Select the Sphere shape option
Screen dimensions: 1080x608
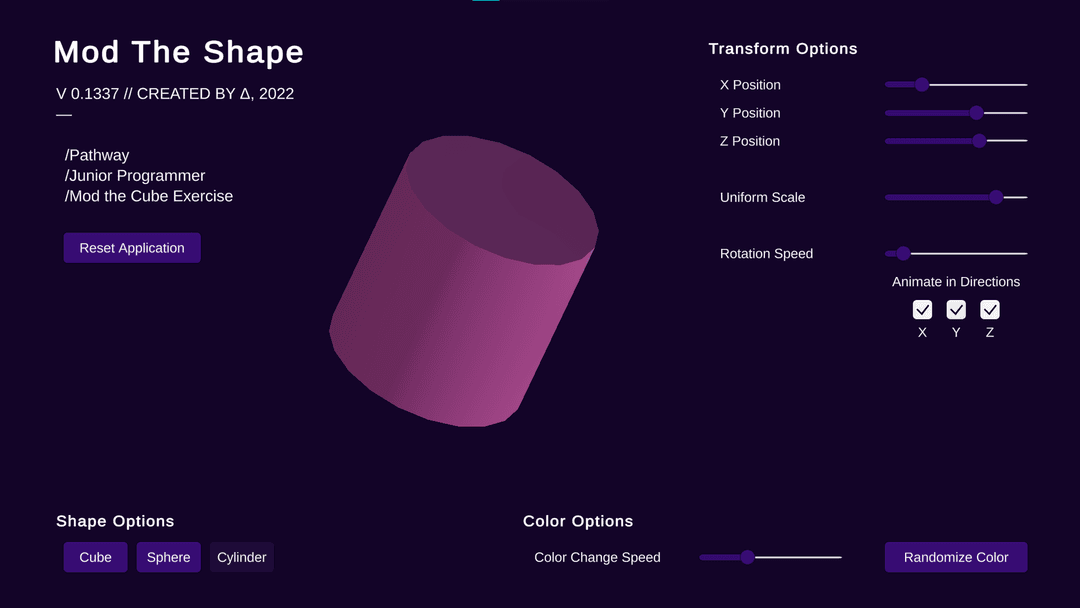pos(168,557)
